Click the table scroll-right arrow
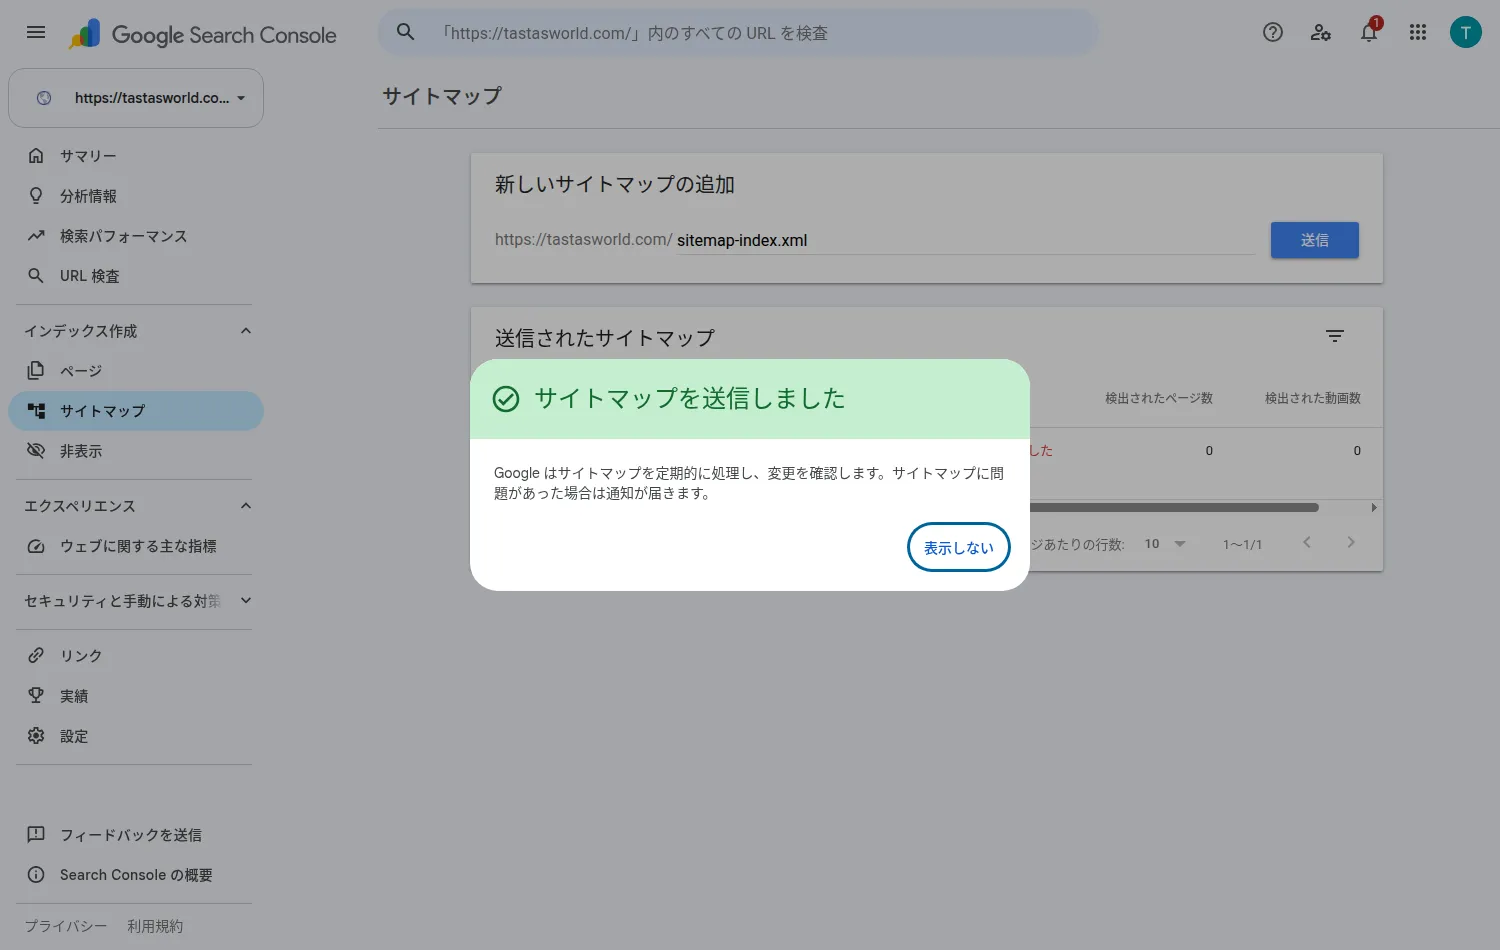The height and width of the screenshot is (950, 1500). [1374, 507]
